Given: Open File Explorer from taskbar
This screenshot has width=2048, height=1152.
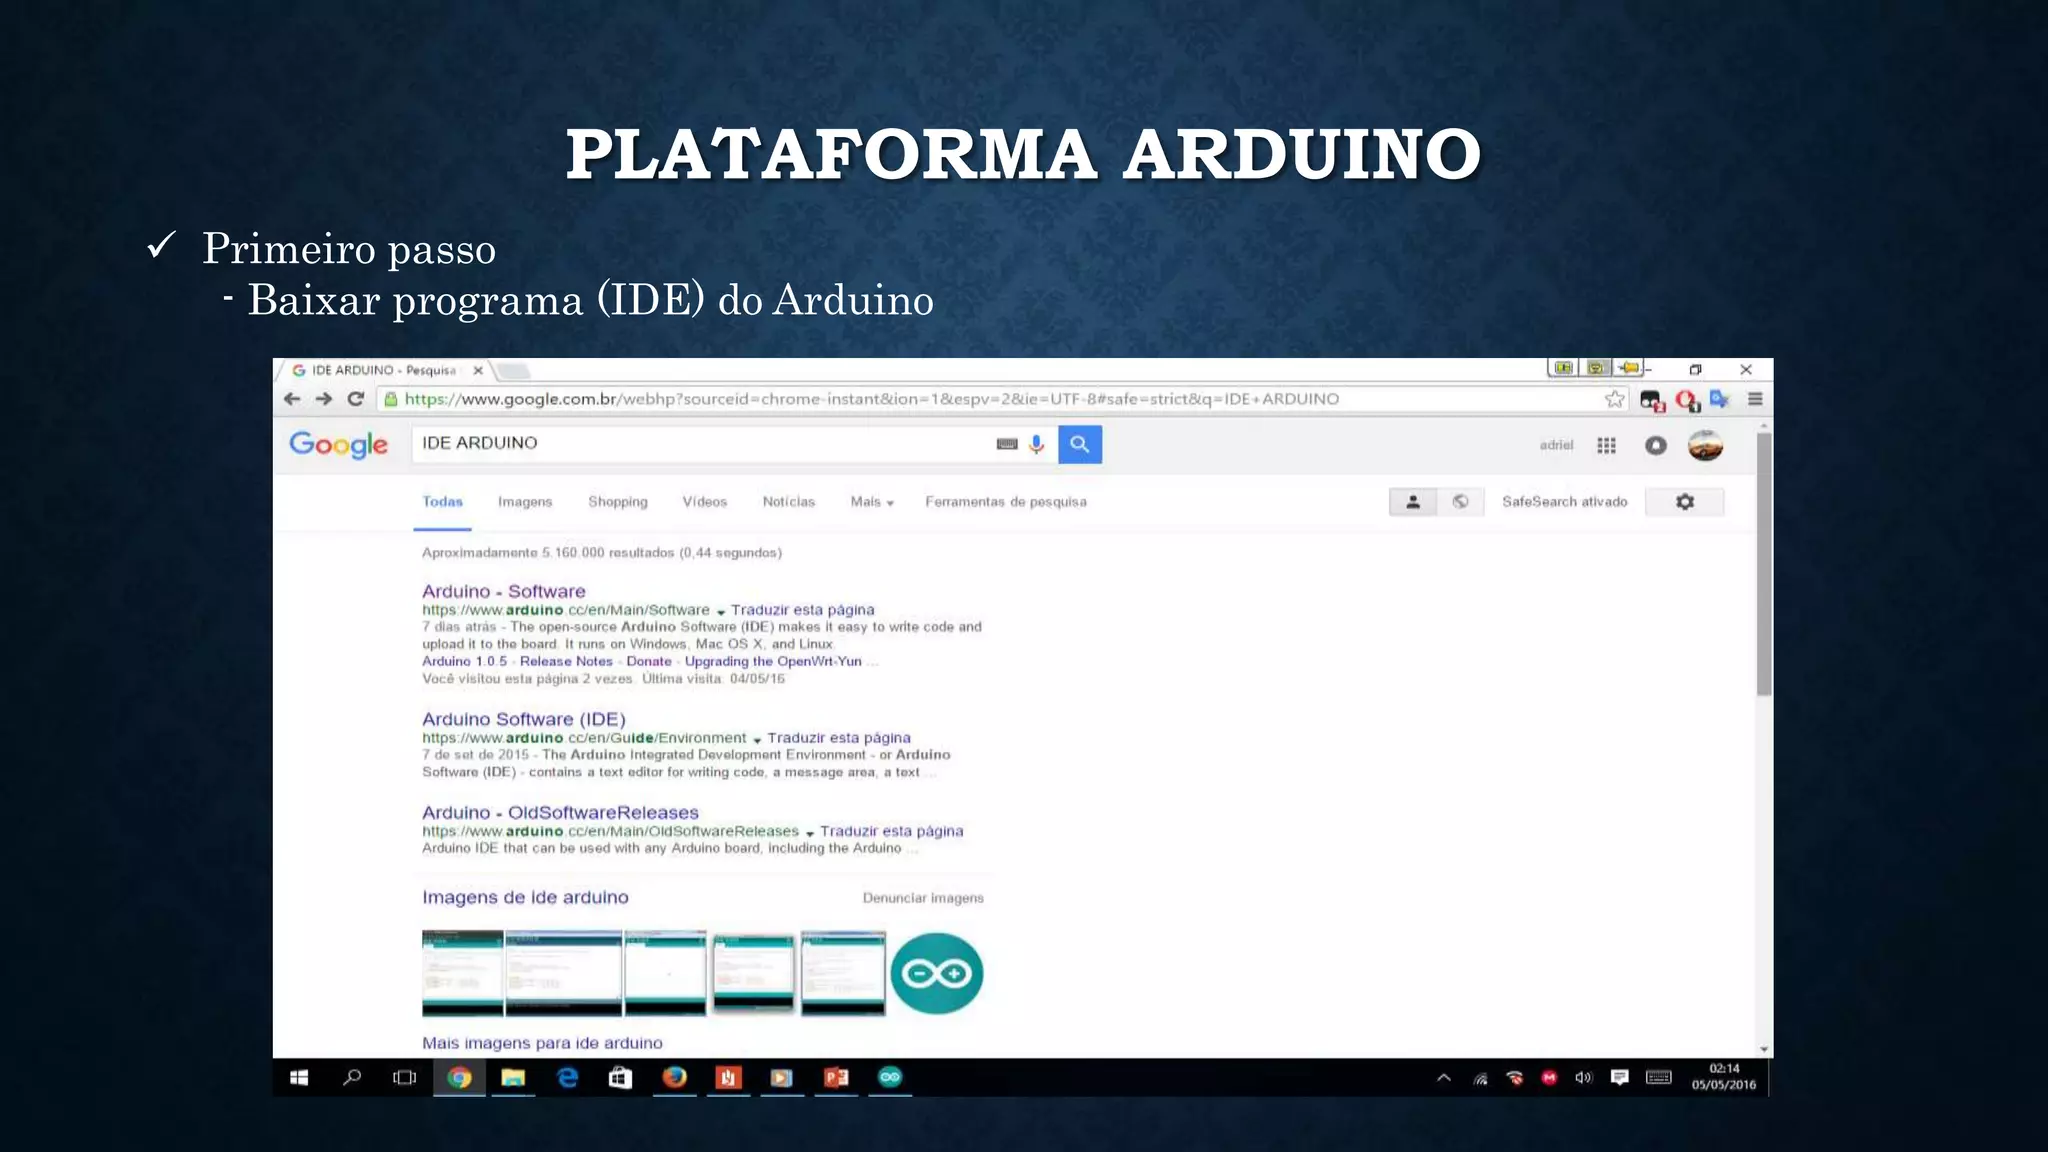Looking at the screenshot, I should tap(513, 1077).
